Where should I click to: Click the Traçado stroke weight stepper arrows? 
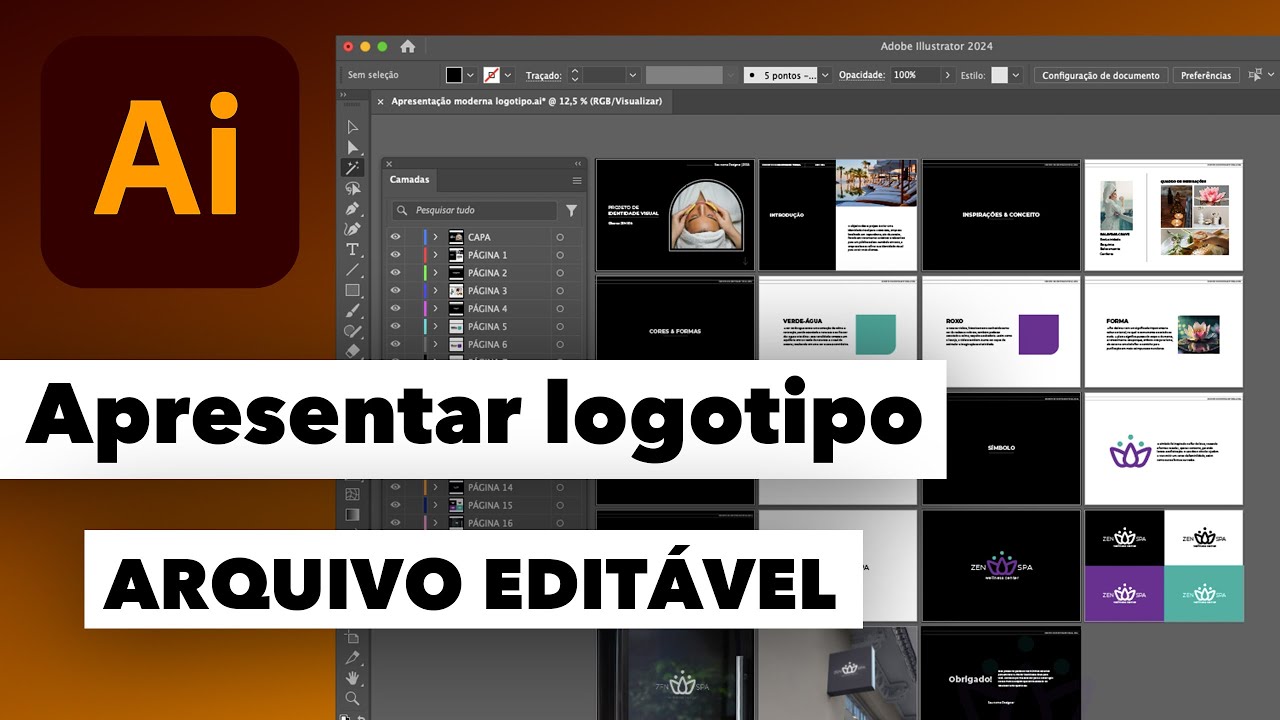(x=574, y=75)
